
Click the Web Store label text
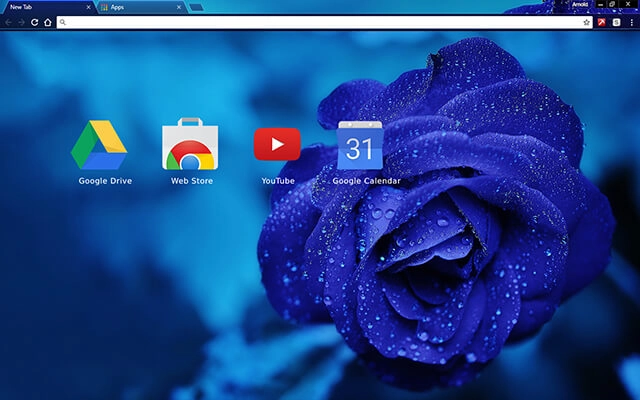click(192, 181)
